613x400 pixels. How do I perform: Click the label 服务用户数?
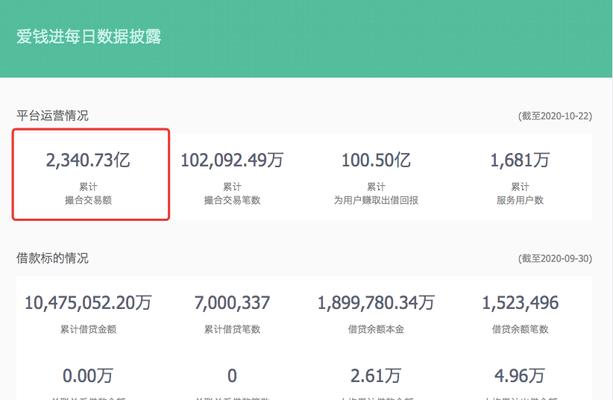point(520,200)
